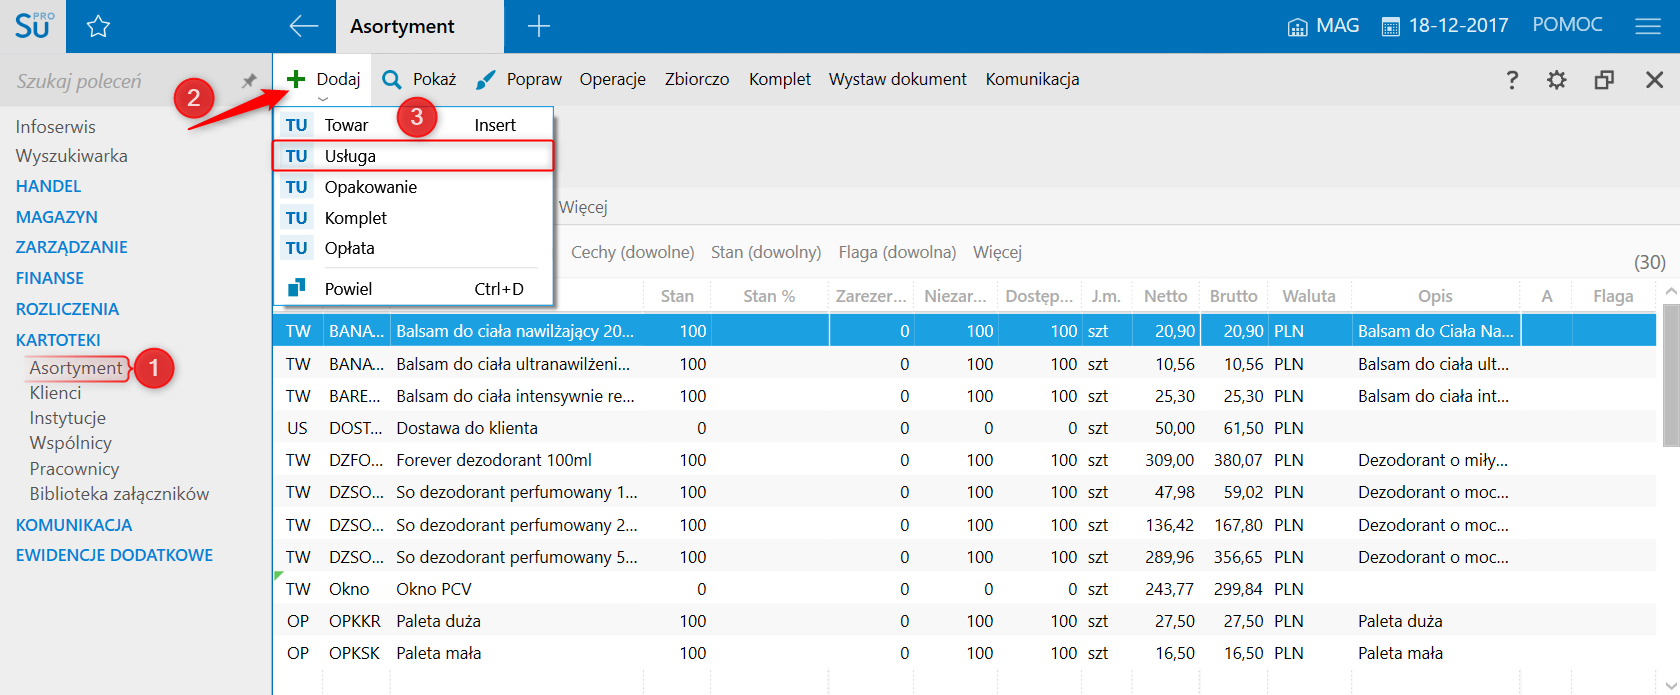Select Powiel Ctrl+D entry

(413, 288)
